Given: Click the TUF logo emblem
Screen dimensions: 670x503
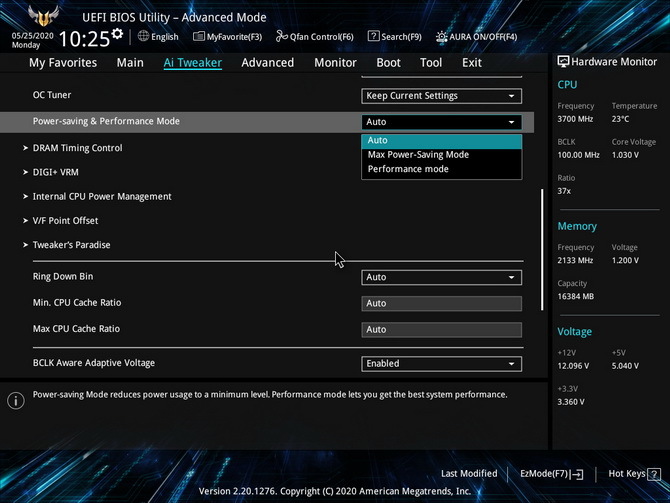Looking at the screenshot, I should point(43,16).
